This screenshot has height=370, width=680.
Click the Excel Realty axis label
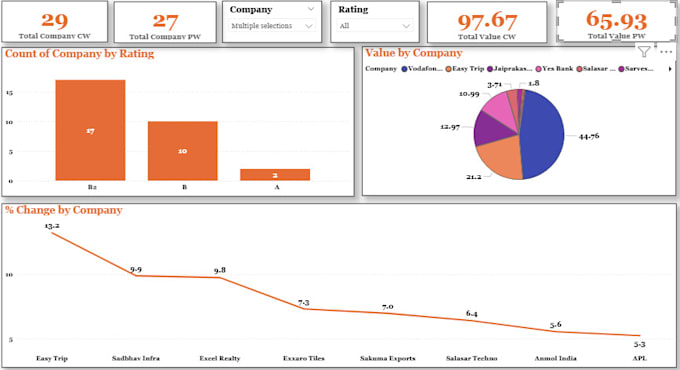(x=220, y=358)
